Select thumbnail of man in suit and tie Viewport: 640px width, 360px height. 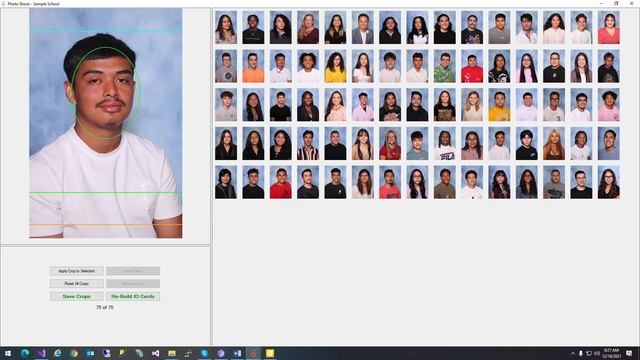pos(363,27)
